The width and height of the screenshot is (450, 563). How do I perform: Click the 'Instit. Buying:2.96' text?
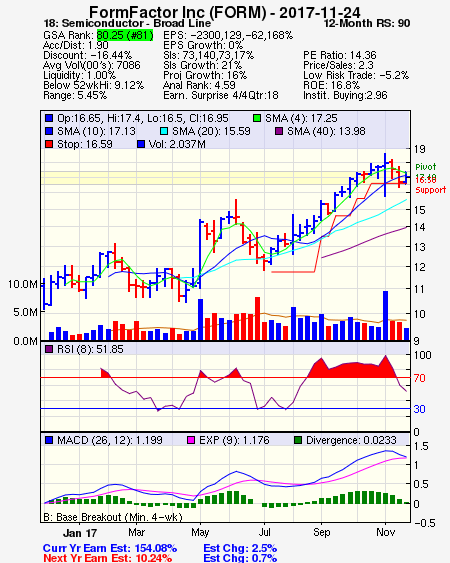tap(345, 96)
